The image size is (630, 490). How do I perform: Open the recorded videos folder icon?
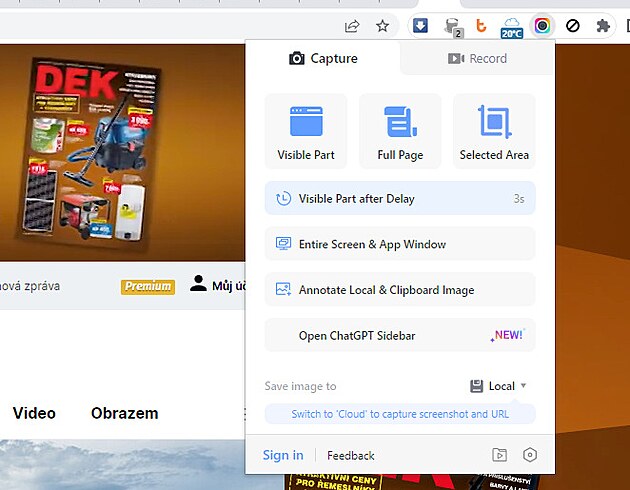click(500, 455)
